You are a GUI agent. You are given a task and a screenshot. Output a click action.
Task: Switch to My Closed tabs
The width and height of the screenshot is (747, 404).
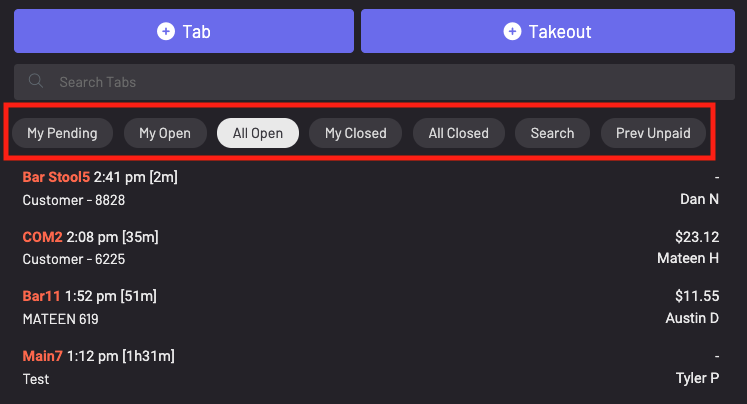(355, 133)
